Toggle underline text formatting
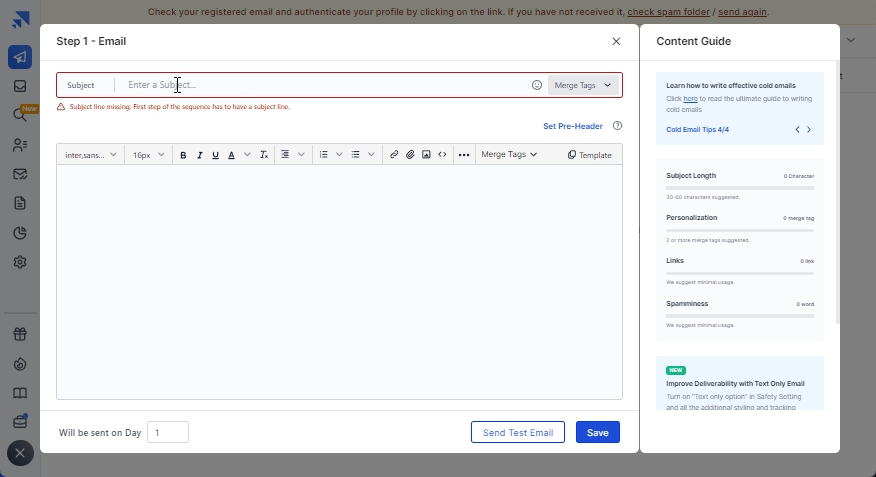This screenshot has height=477, width=876. [215, 155]
